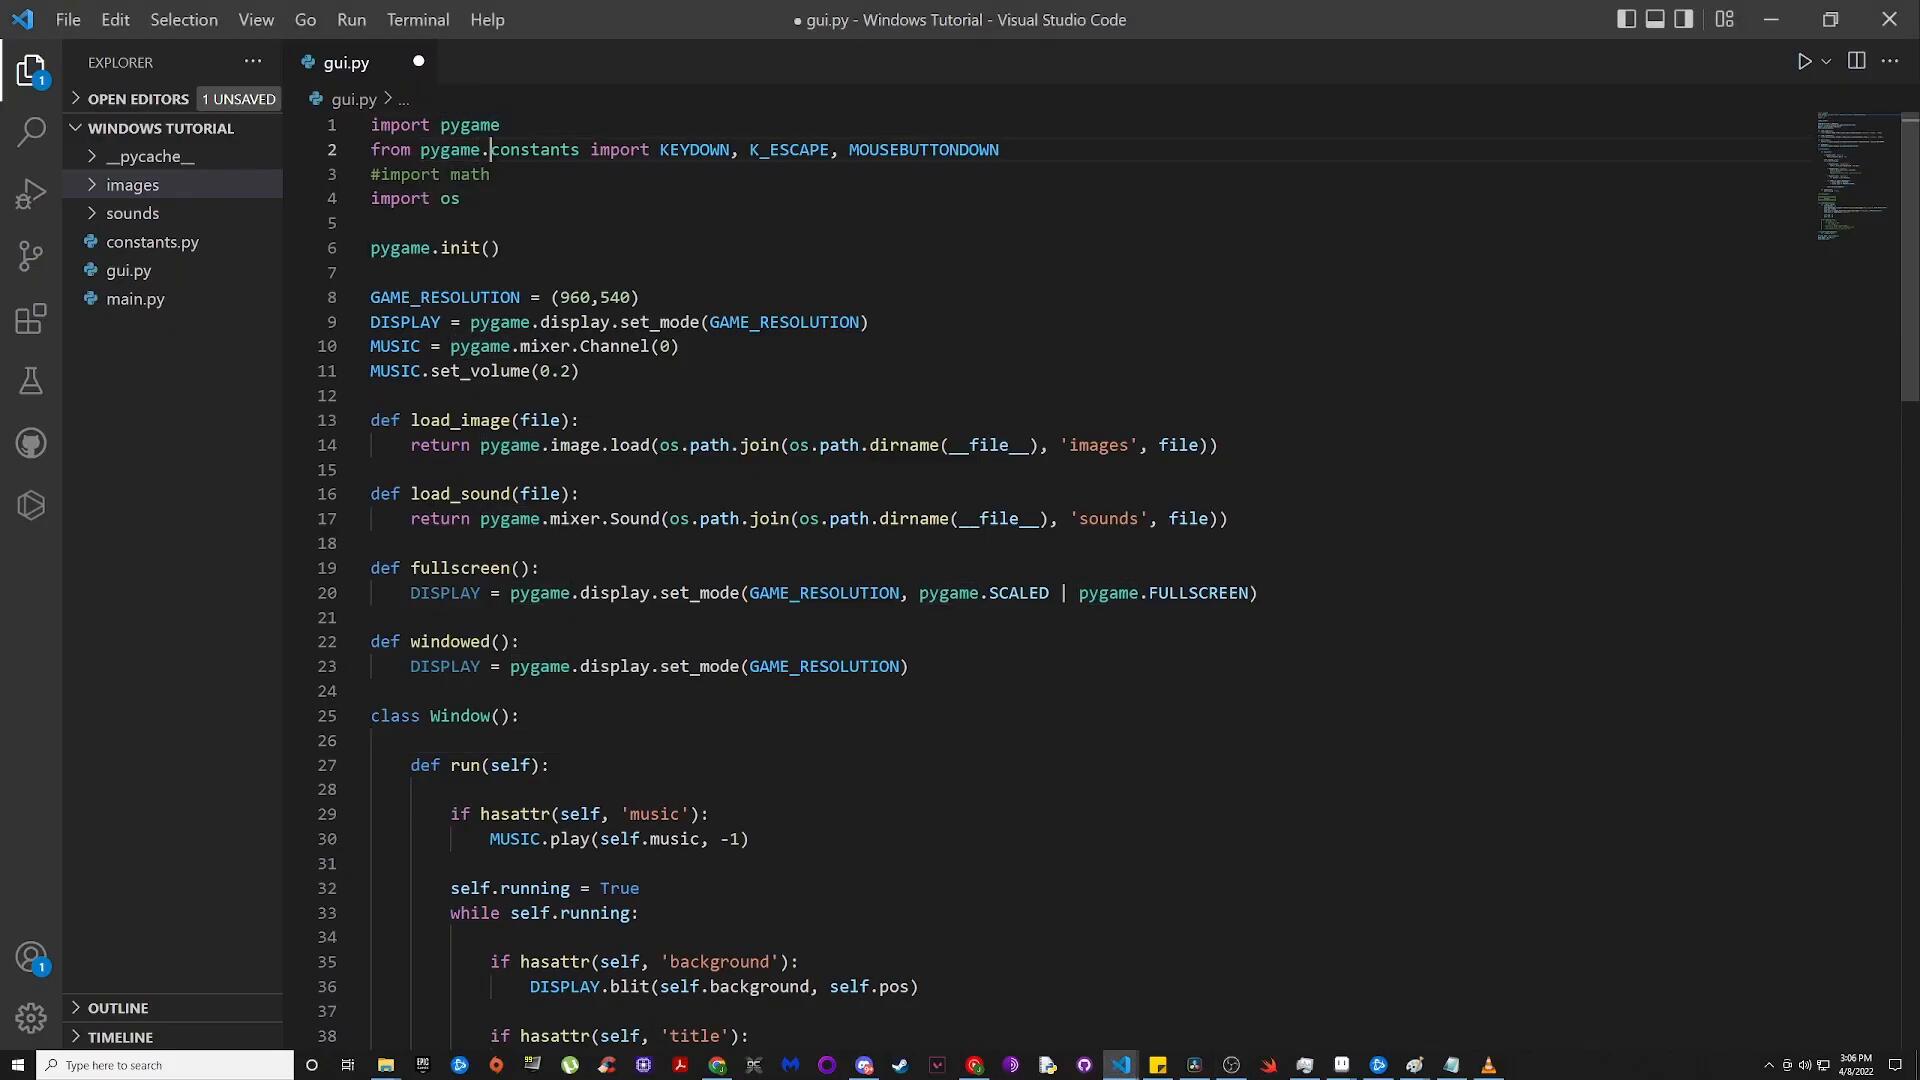Open Run and Debug view
The height and width of the screenshot is (1080, 1920).
[x=31, y=194]
